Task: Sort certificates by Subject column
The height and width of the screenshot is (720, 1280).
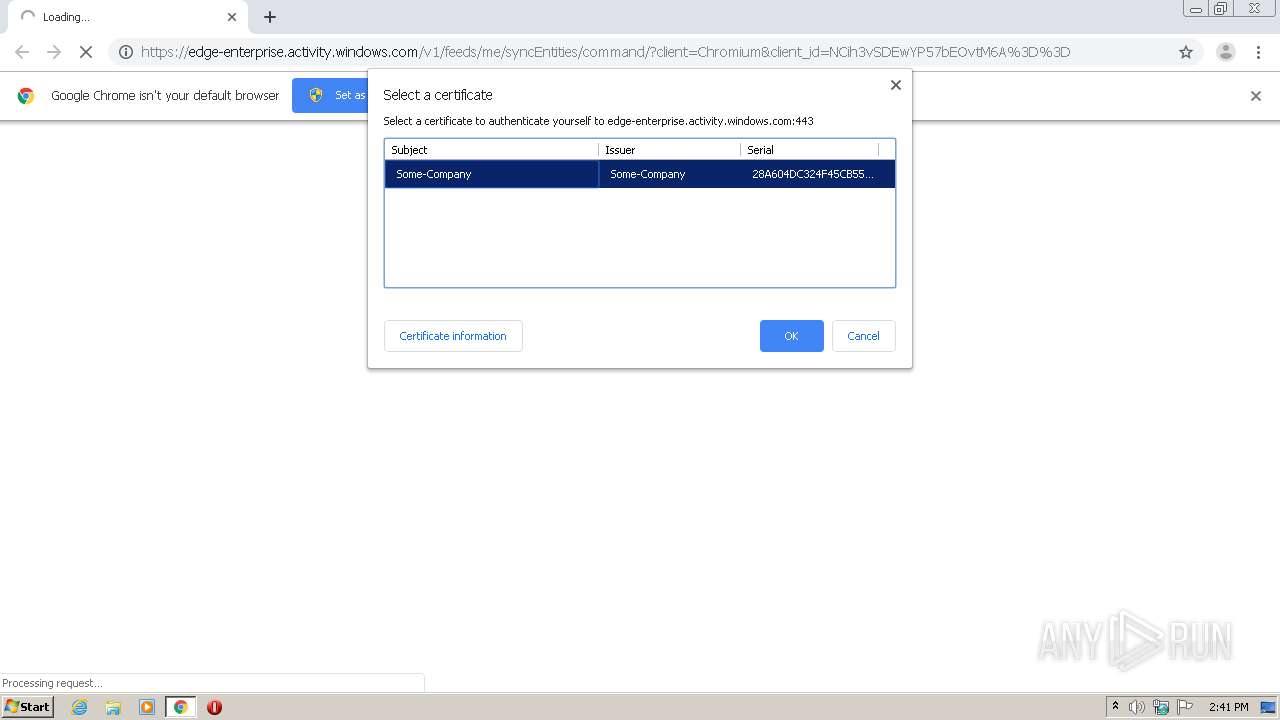Action: click(x=491, y=149)
